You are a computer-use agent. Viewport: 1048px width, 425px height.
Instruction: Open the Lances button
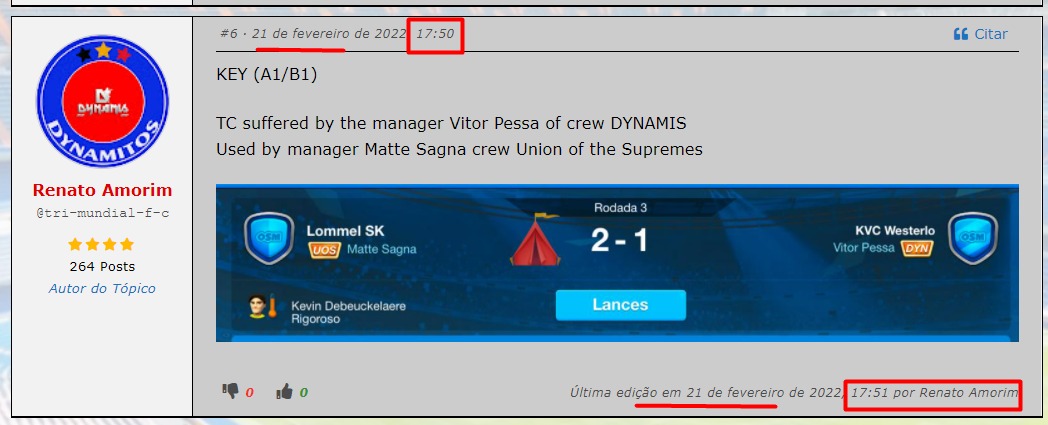(x=620, y=305)
